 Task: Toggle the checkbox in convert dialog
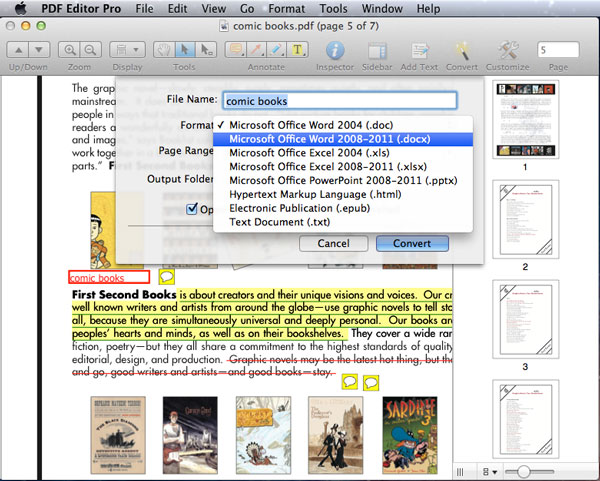click(192, 209)
